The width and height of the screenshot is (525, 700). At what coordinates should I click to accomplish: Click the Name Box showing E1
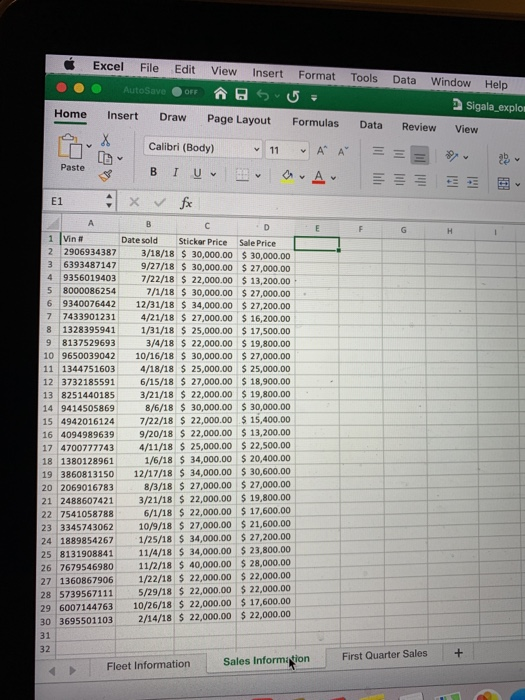(x=74, y=201)
